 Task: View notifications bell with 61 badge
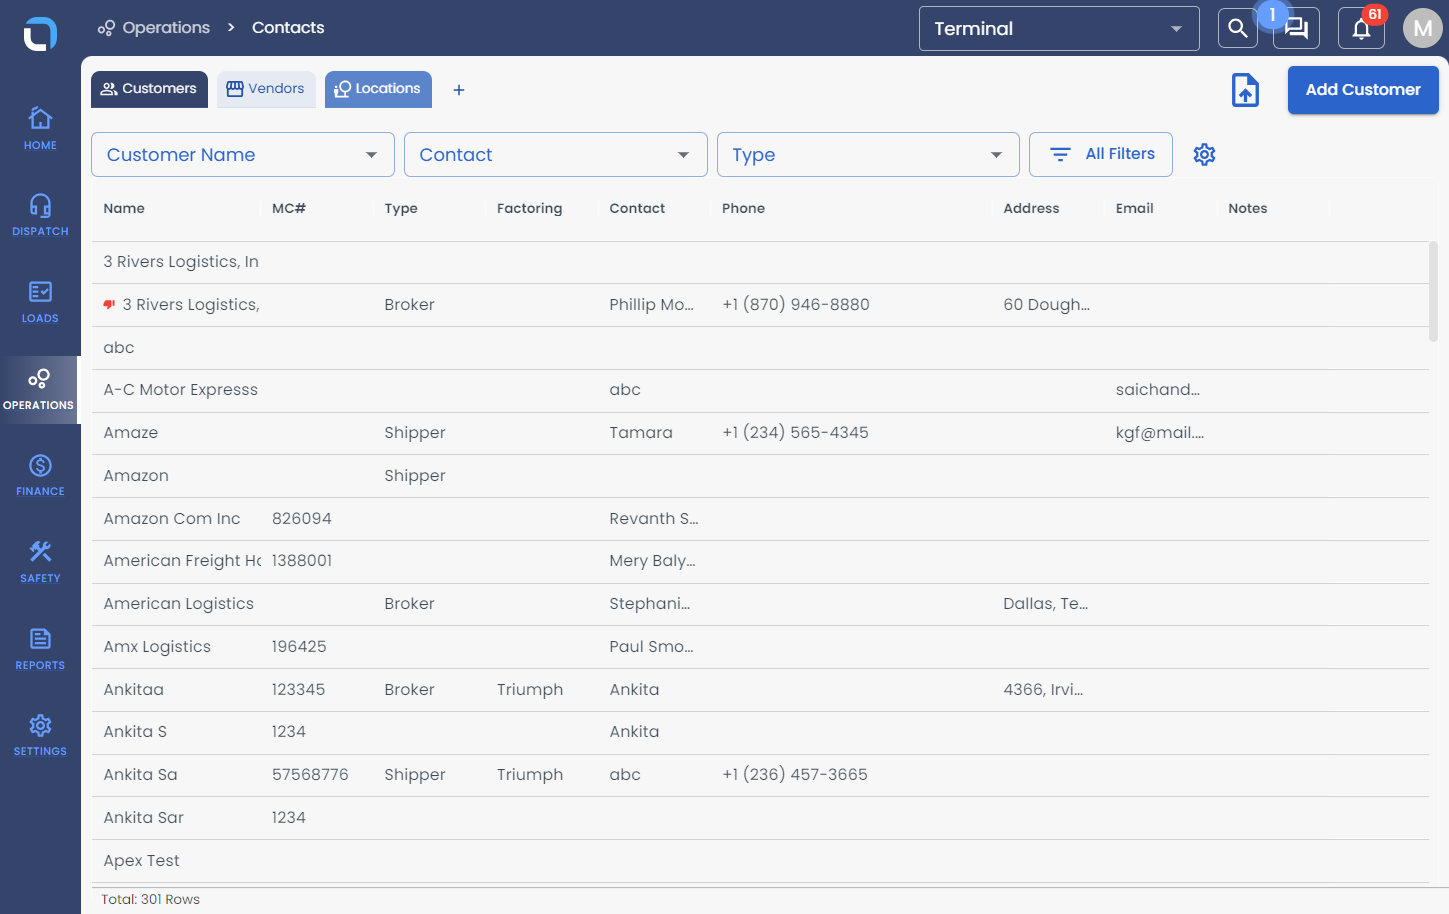1361,28
